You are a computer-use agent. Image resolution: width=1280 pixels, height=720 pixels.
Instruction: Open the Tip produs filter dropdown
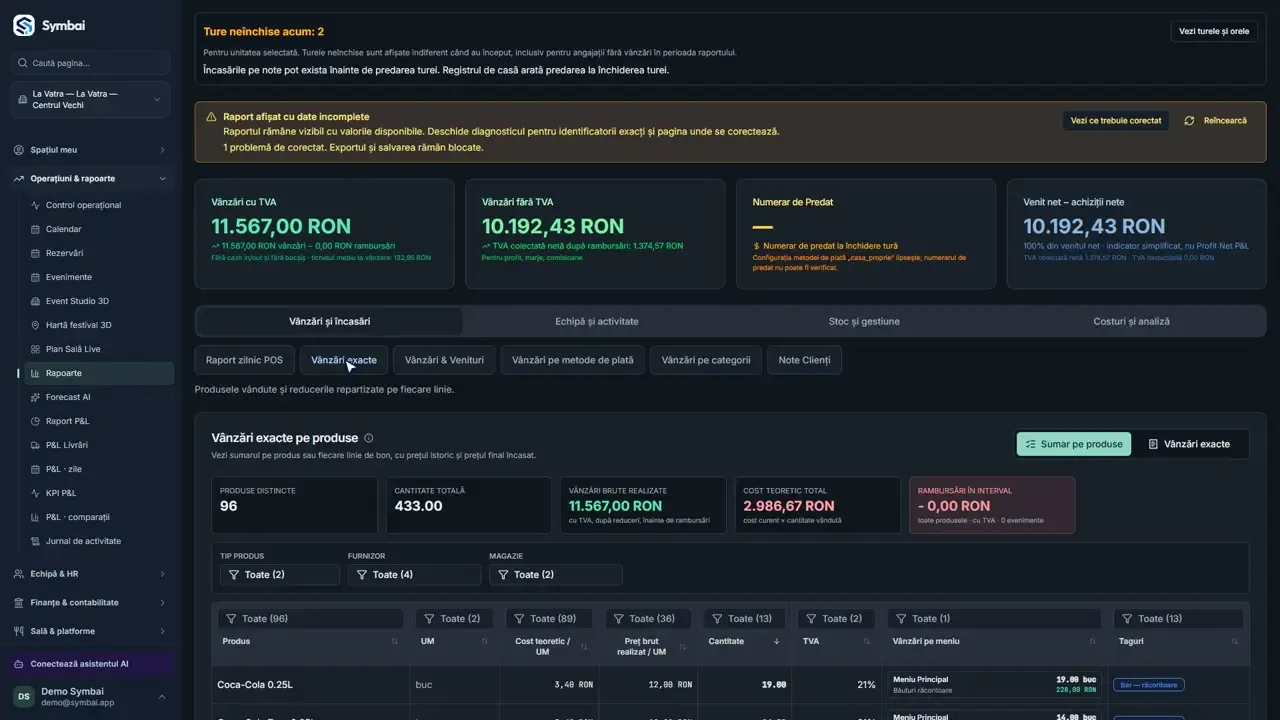[280, 575]
